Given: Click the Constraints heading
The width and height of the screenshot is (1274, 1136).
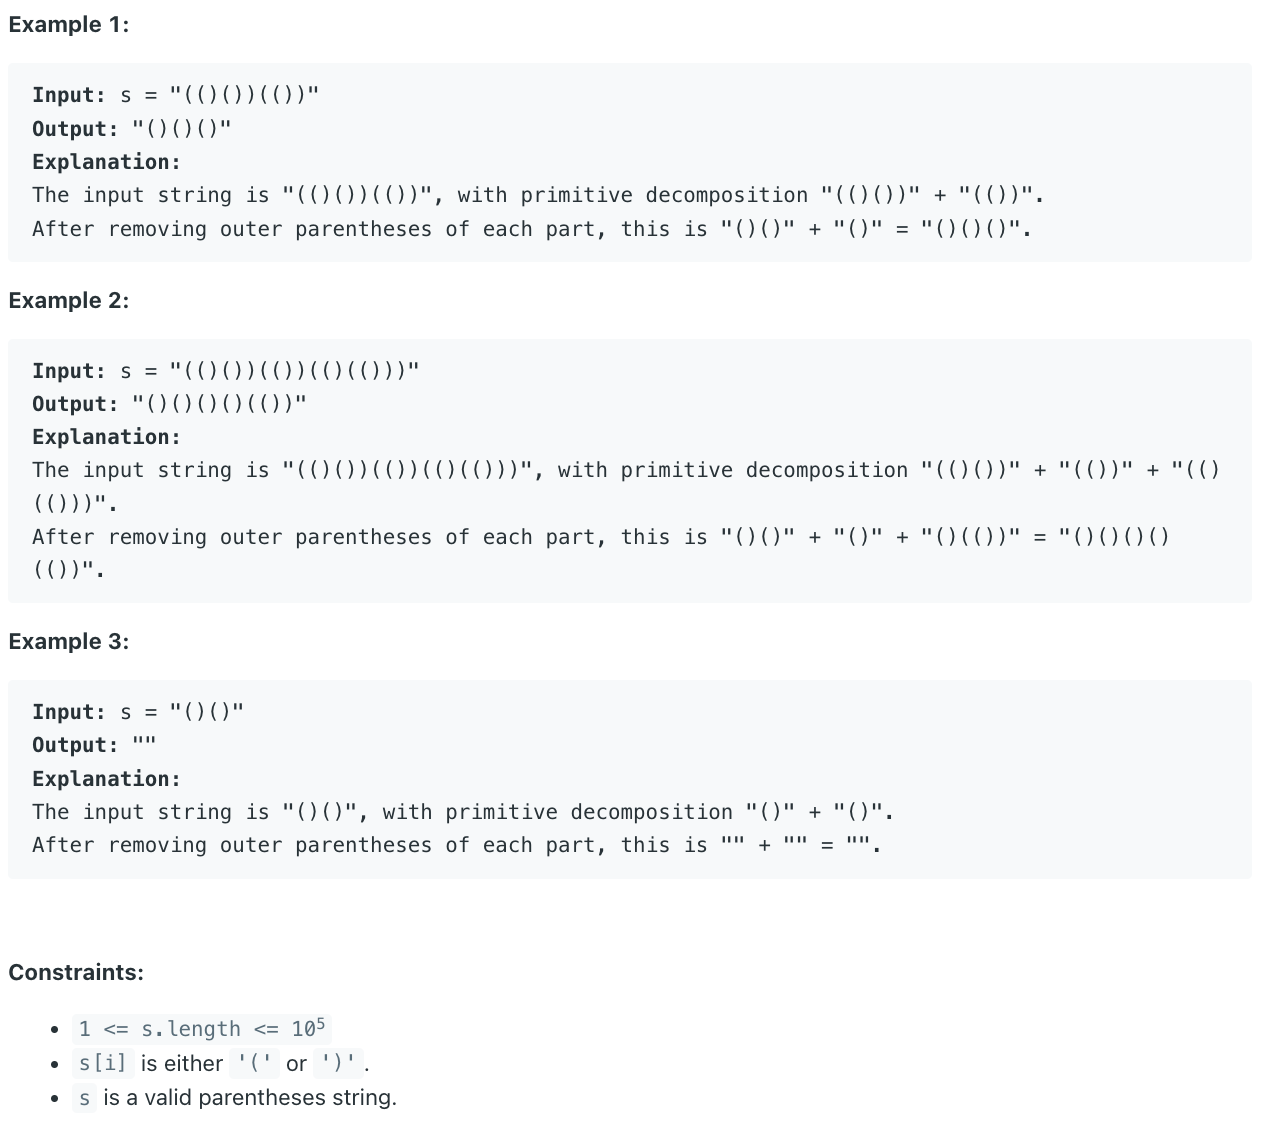Looking at the screenshot, I should click(76, 972).
